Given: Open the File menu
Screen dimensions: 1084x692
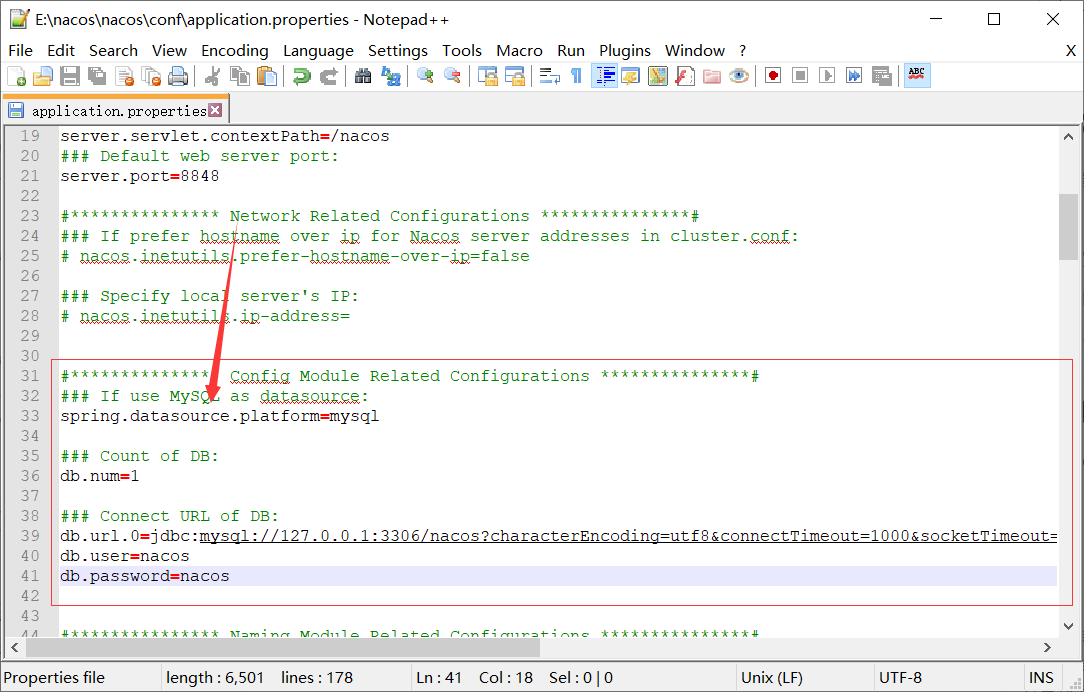Looking at the screenshot, I should (20, 50).
